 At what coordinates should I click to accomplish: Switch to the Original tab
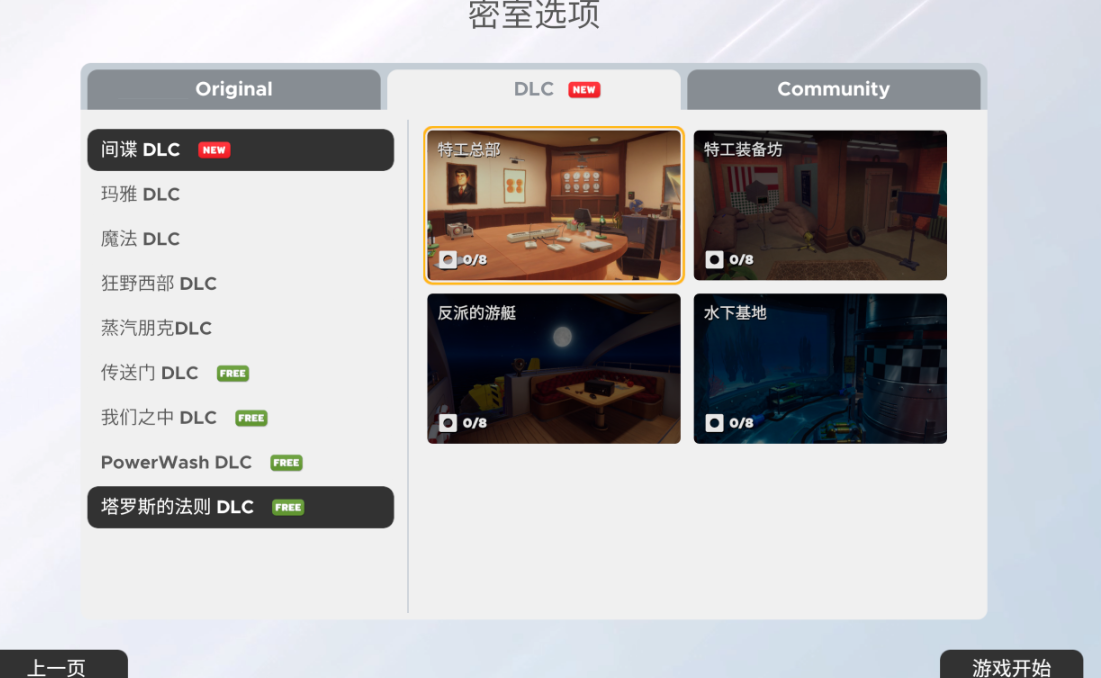[x=234, y=89]
